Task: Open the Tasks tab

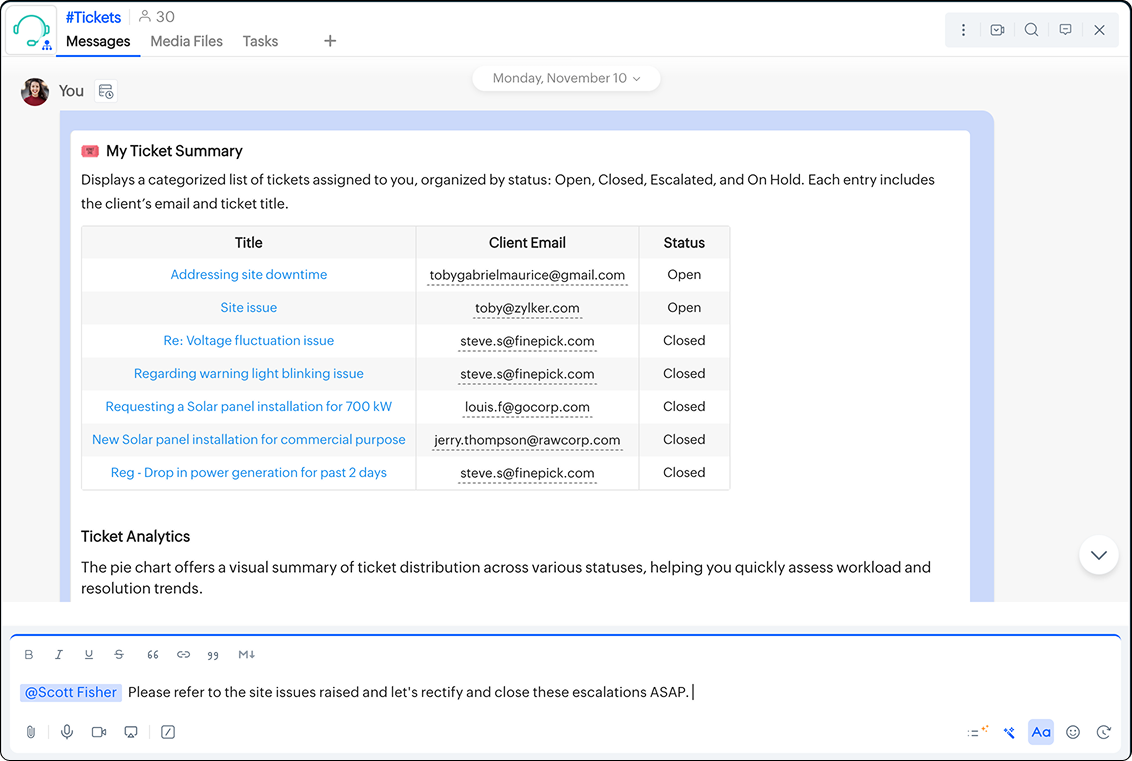Action: coord(260,41)
